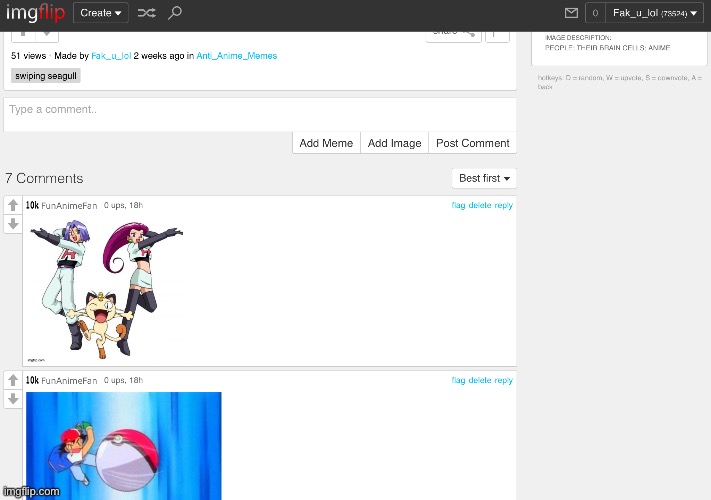Upvote the first FunAnimeFan comment
Viewport: 711px width, 500px height.
13,205
